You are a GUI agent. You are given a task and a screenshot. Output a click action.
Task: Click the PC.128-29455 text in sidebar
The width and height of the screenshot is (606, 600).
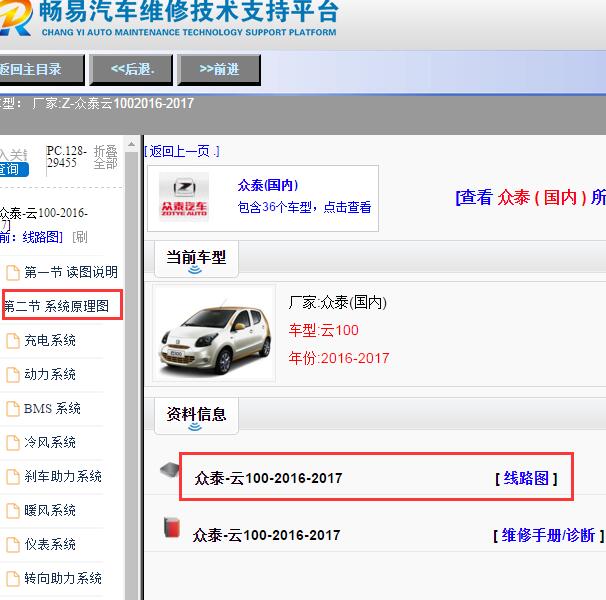66,157
